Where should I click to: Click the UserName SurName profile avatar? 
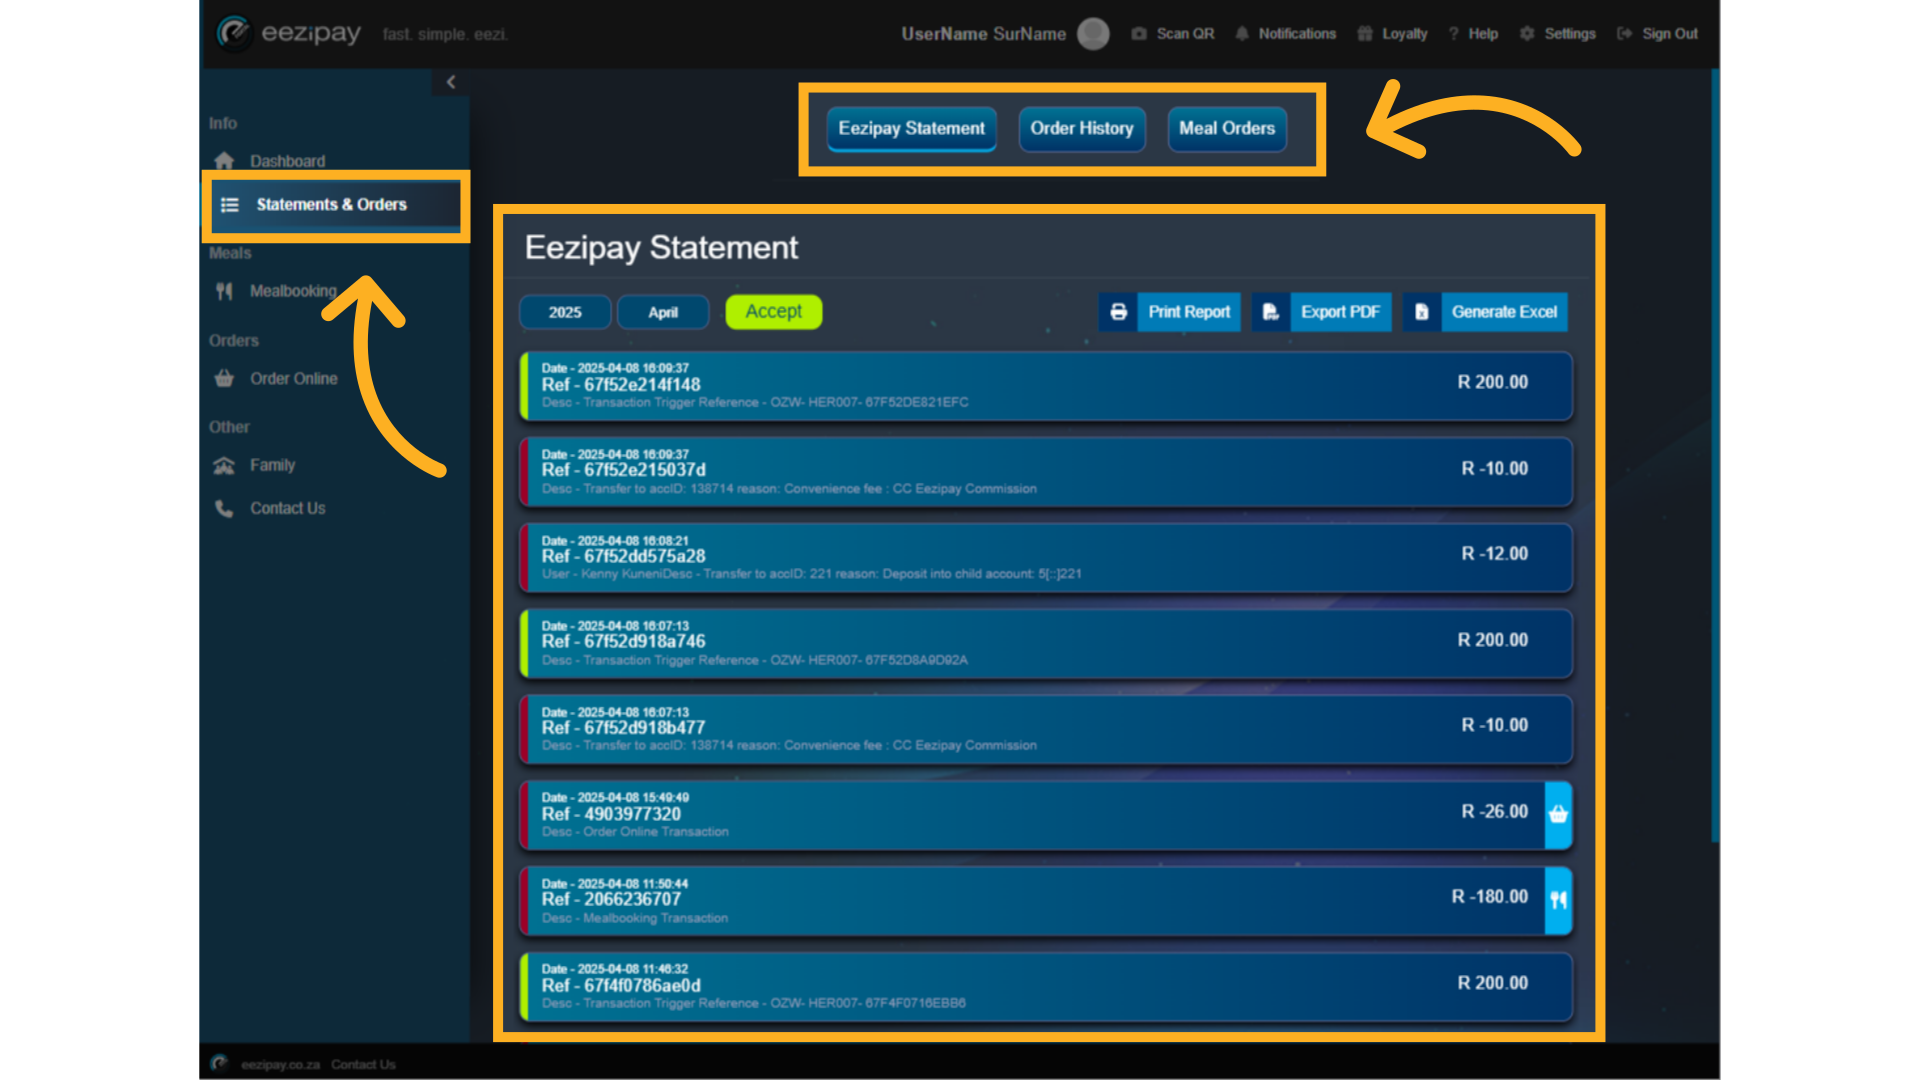click(1093, 33)
